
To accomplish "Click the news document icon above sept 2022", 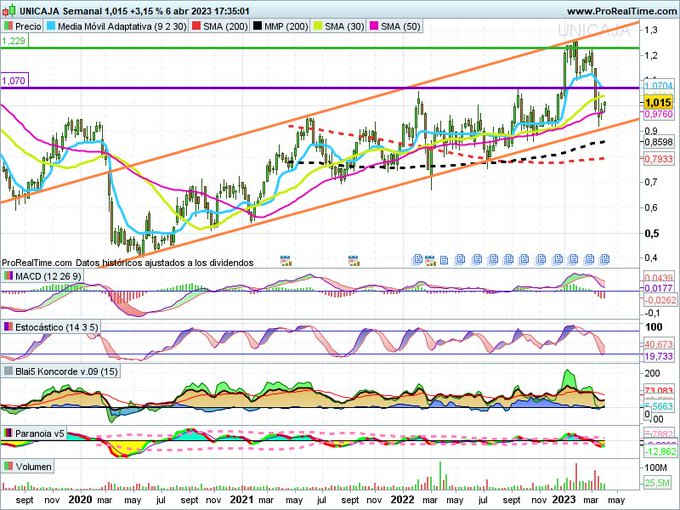I will 509,259.
